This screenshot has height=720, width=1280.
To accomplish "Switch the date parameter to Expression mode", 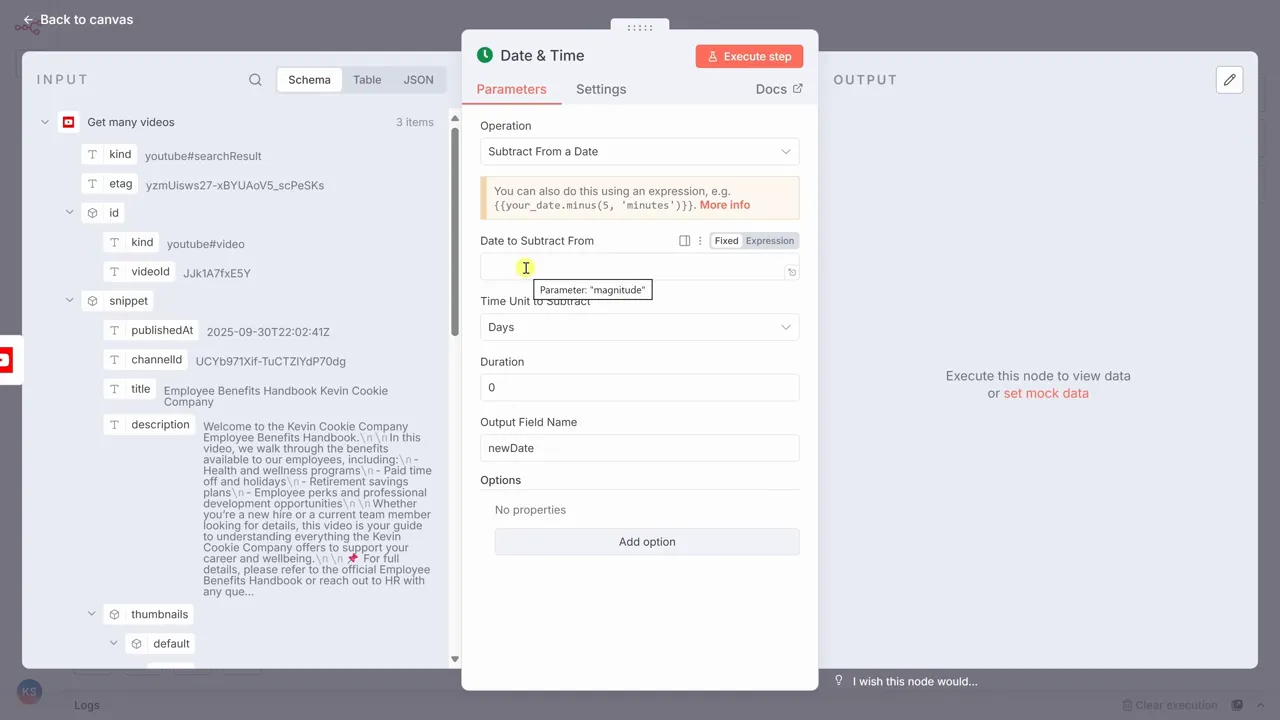I will 770,241.
